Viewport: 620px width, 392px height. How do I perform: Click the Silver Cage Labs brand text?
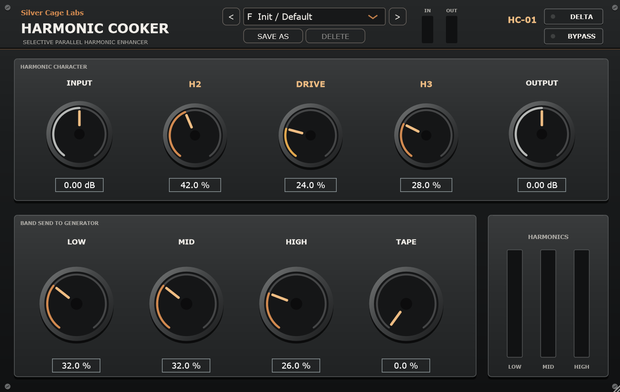(52, 13)
